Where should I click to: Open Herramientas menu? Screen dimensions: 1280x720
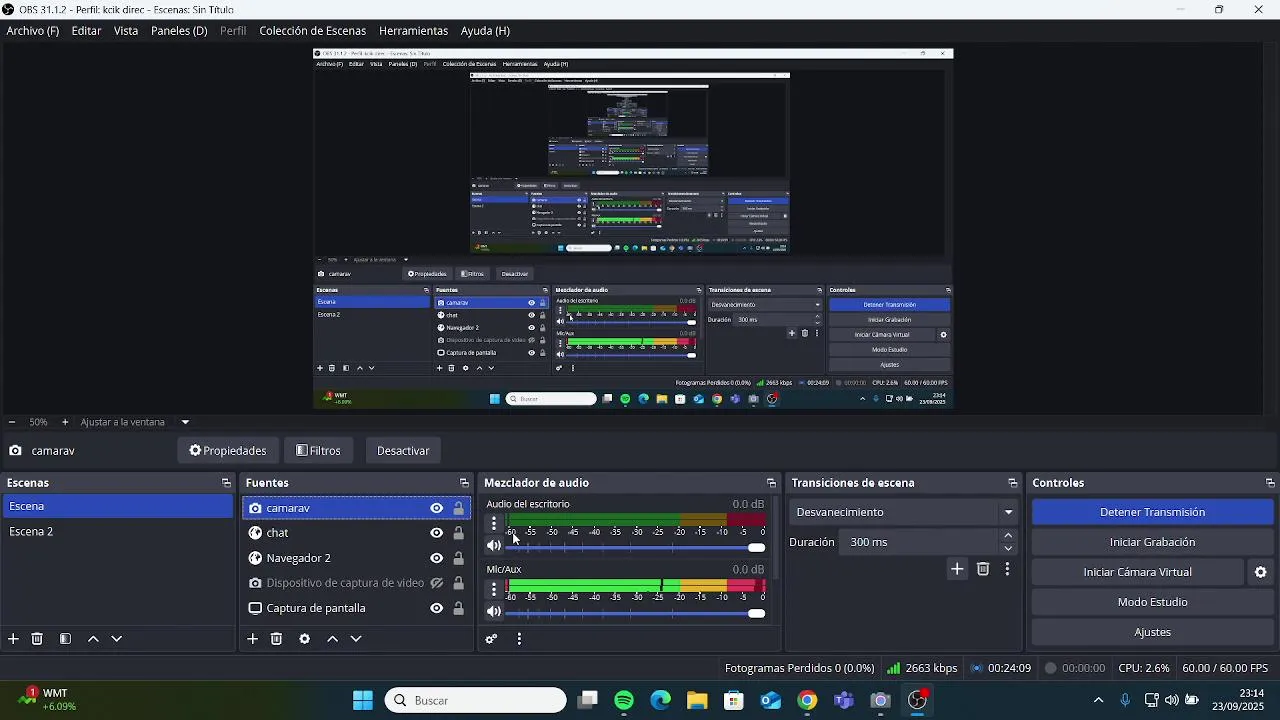[x=413, y=31]
